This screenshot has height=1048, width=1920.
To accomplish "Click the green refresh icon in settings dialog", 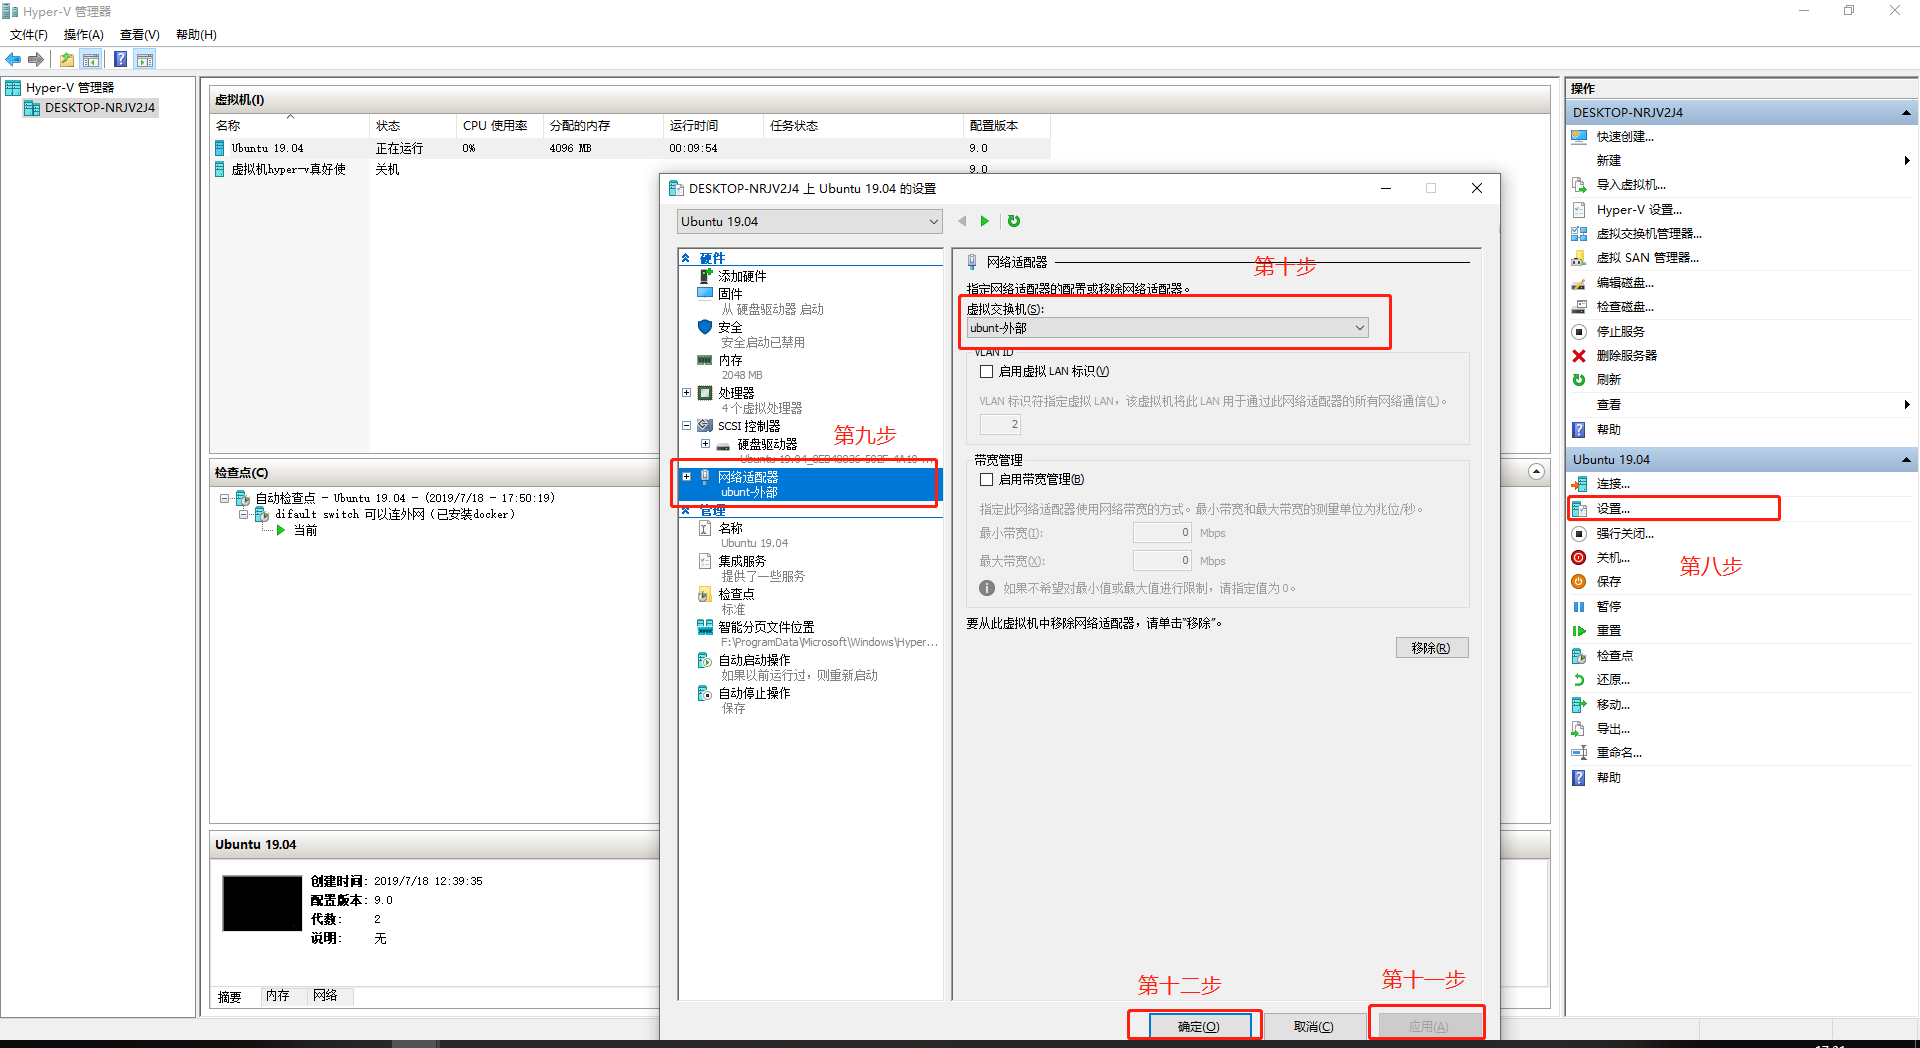I will 1014,221.
